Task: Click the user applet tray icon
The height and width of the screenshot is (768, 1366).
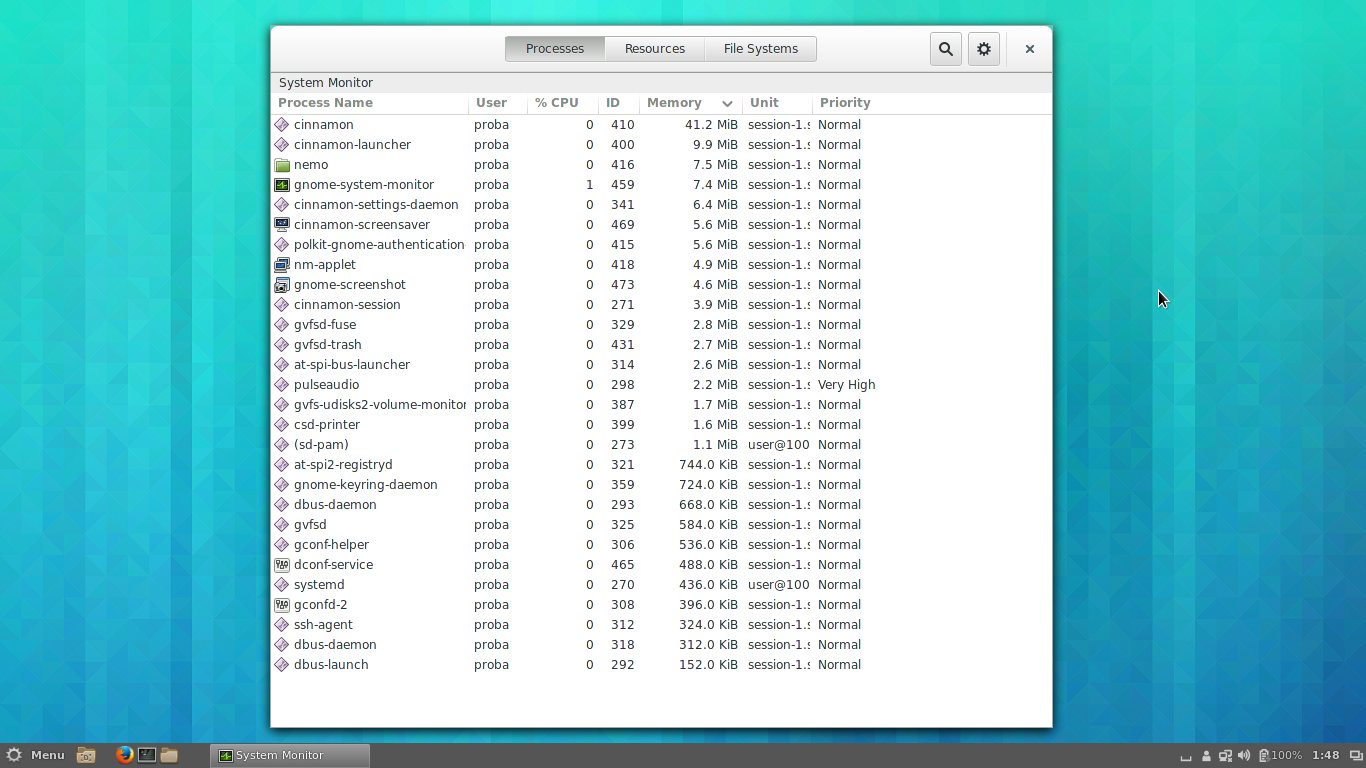Action: (x=1206, y=755)
